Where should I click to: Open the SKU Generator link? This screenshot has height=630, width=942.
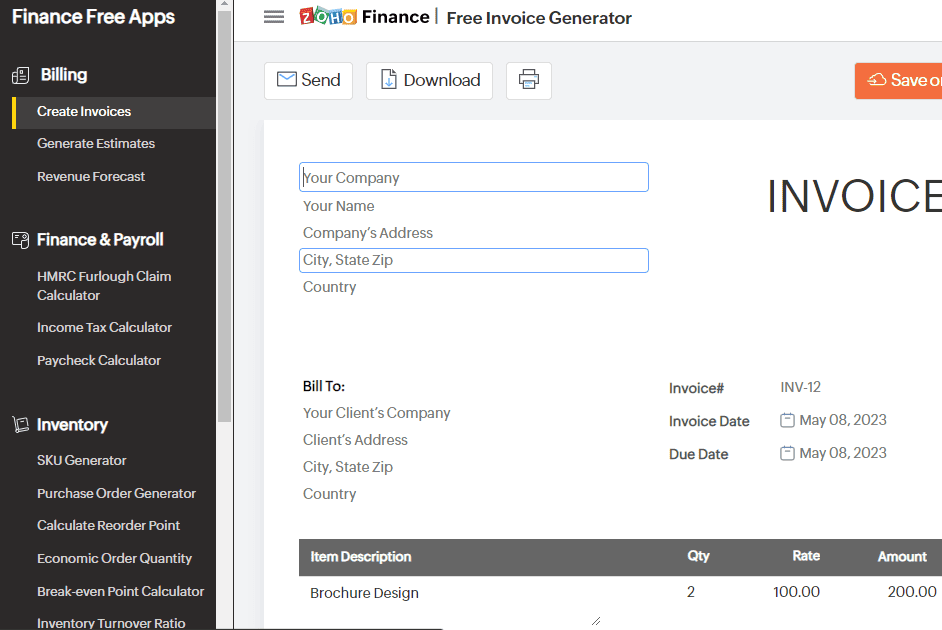click(x=82, y=460)
